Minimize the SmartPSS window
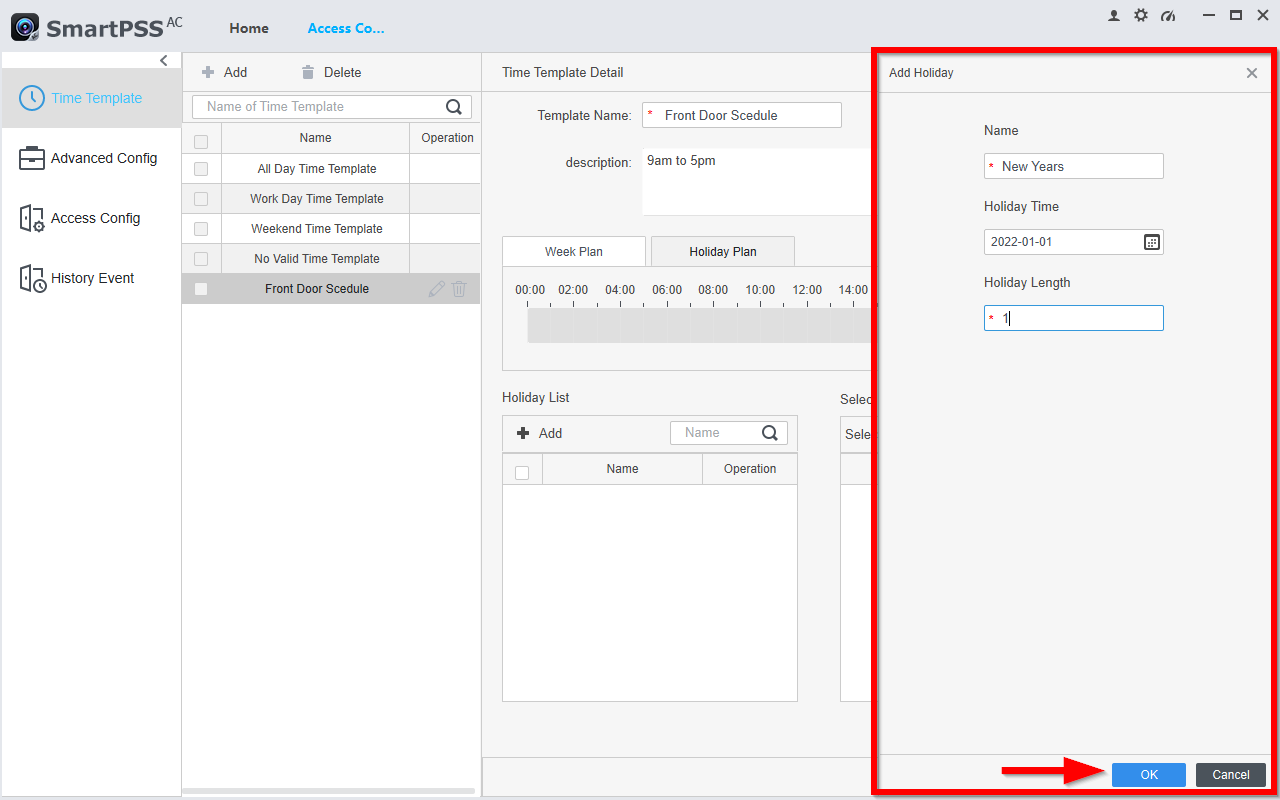Screen dimensions: 1280x800 click(1210, 15)
